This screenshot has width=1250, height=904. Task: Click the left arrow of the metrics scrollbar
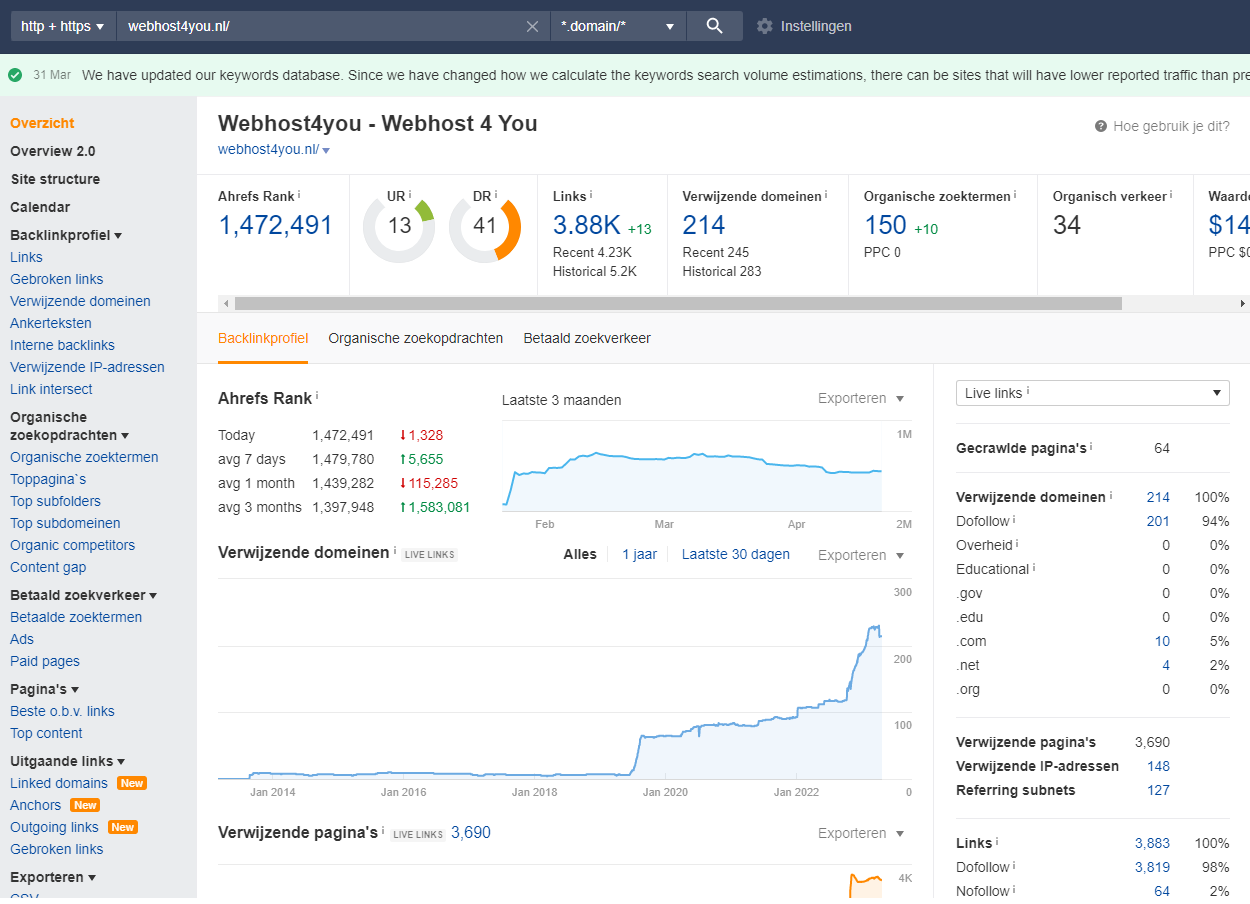[226, 303]
